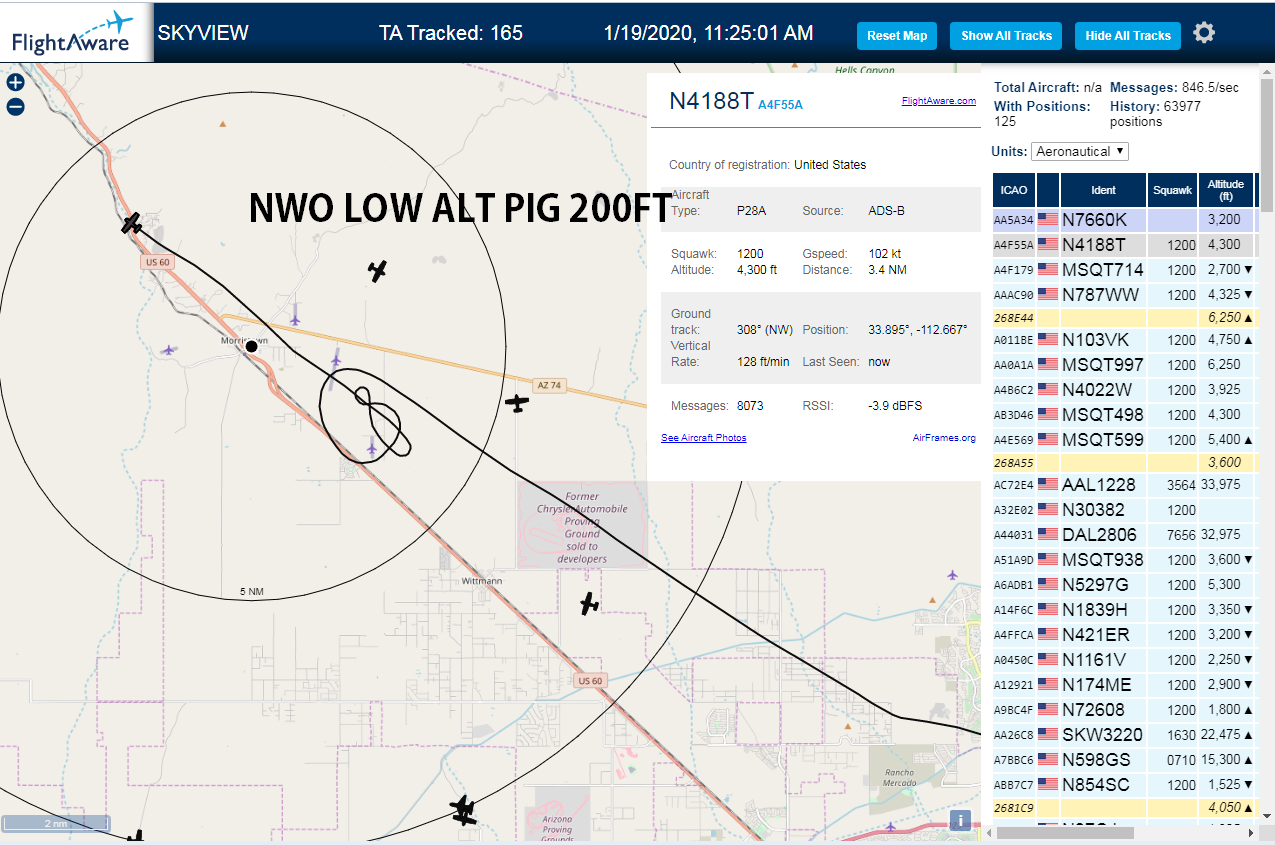Click the FlightAware logo
The image size is (1275, 845).
coord(74,33)
